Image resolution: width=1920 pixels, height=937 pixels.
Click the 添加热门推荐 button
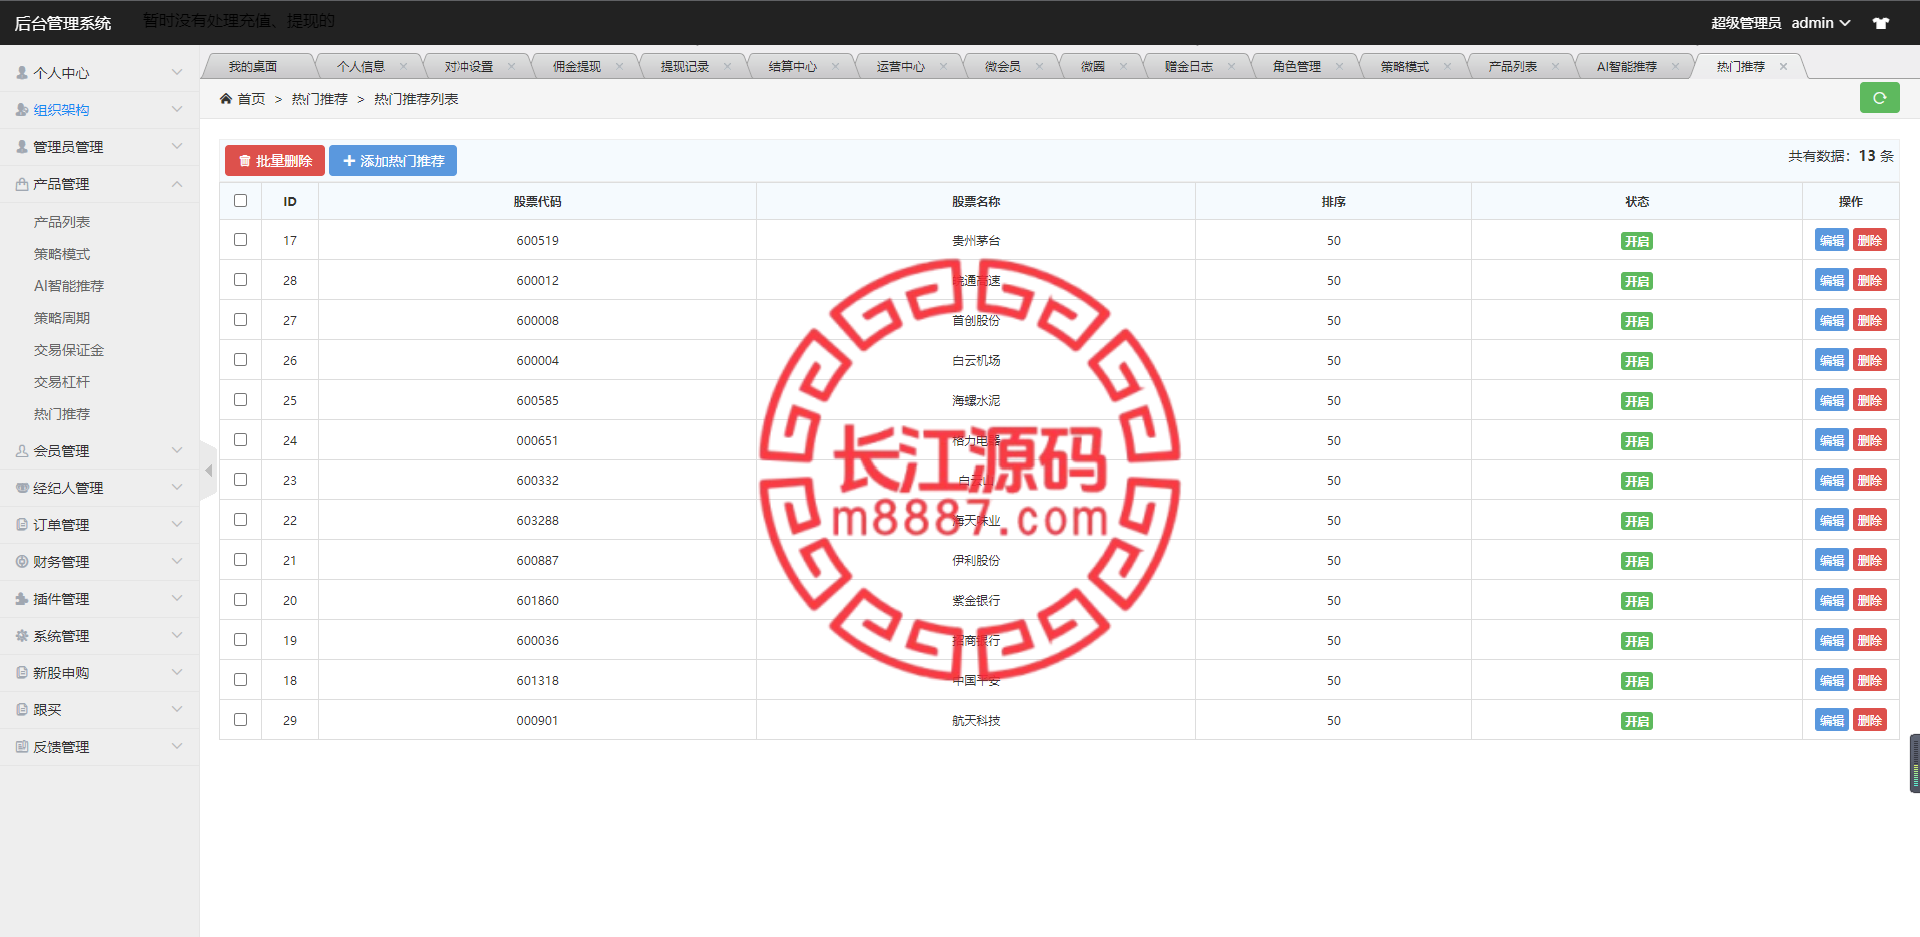[x=393, y=161]
